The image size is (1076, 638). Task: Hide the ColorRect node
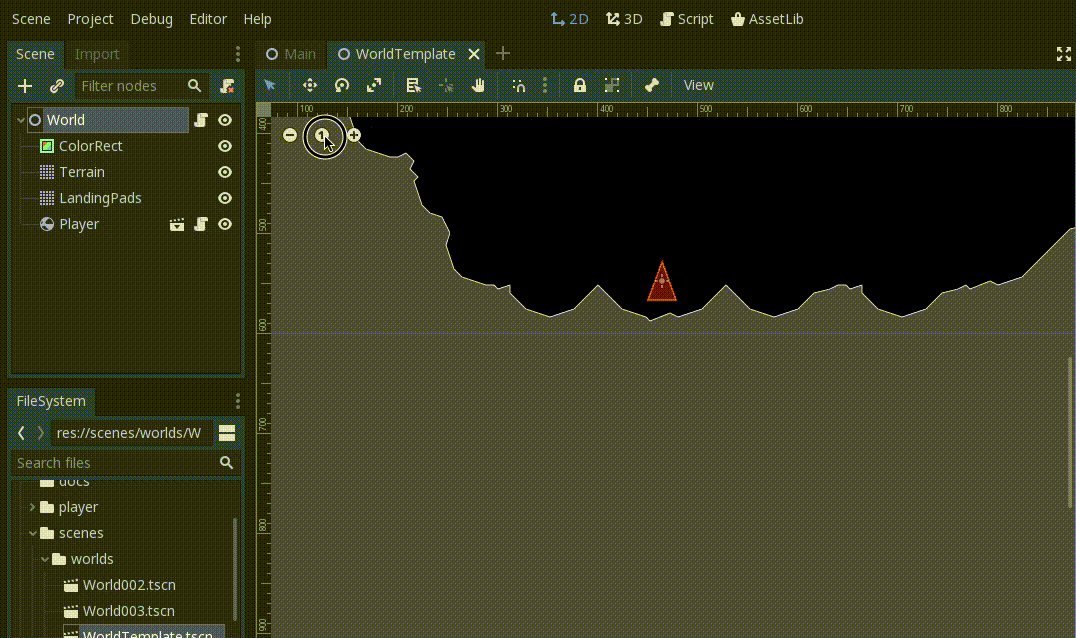[225, 146]
